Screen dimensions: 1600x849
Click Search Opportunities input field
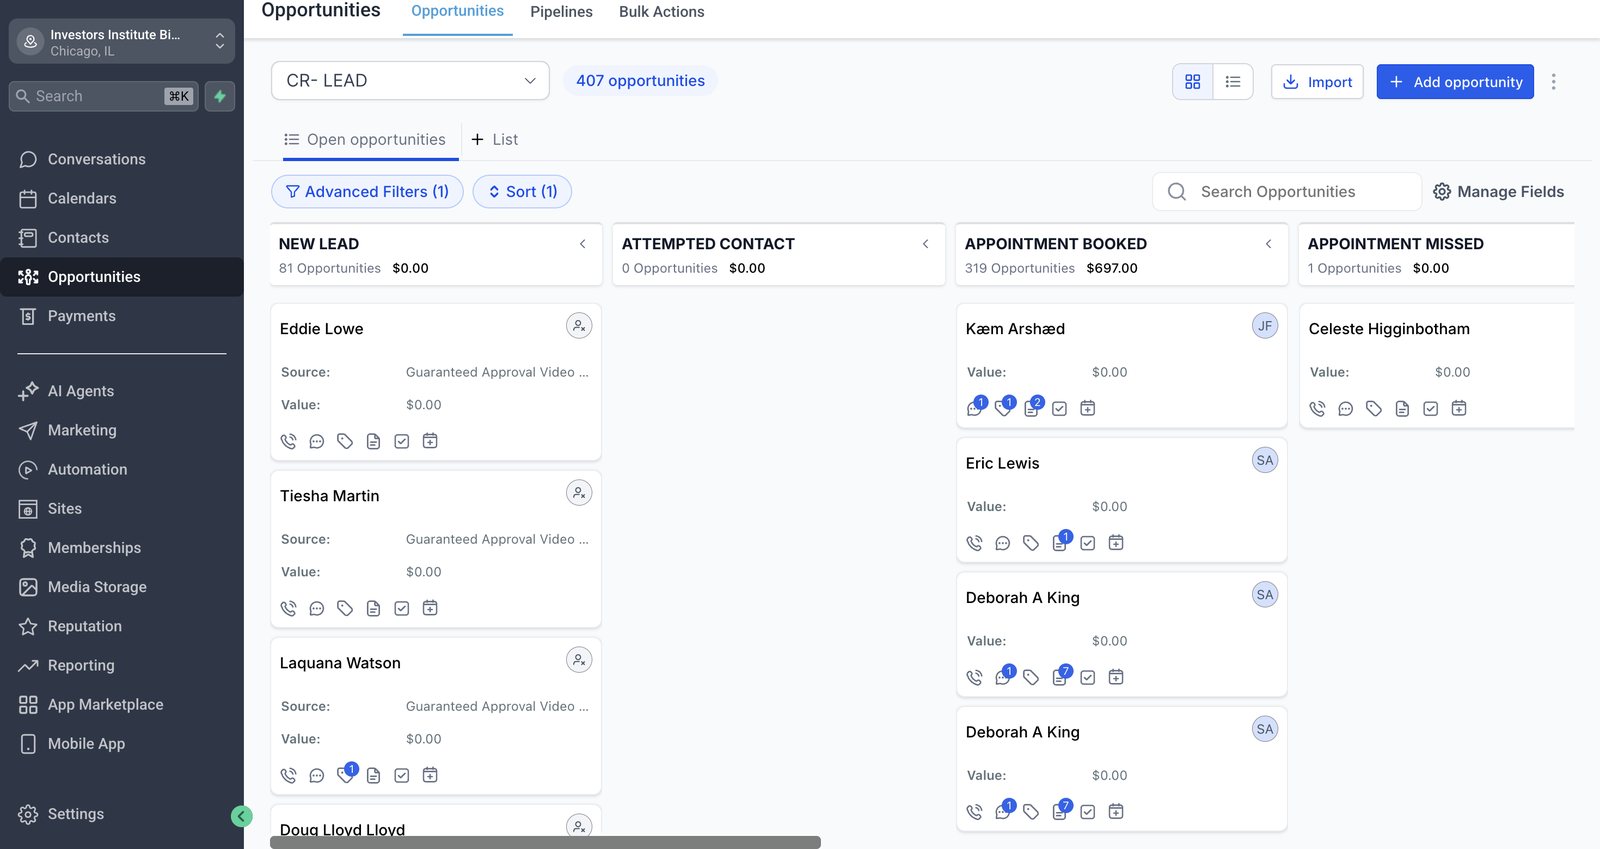1287,192
